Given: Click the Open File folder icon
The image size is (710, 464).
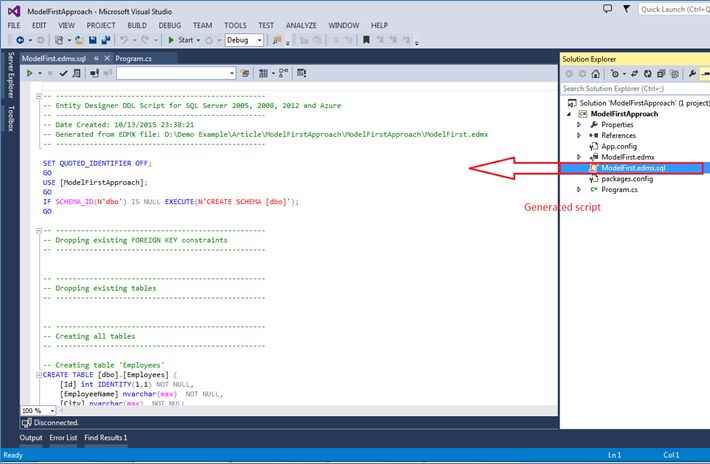Looking at the screenshot, I should tap(79, 40).
